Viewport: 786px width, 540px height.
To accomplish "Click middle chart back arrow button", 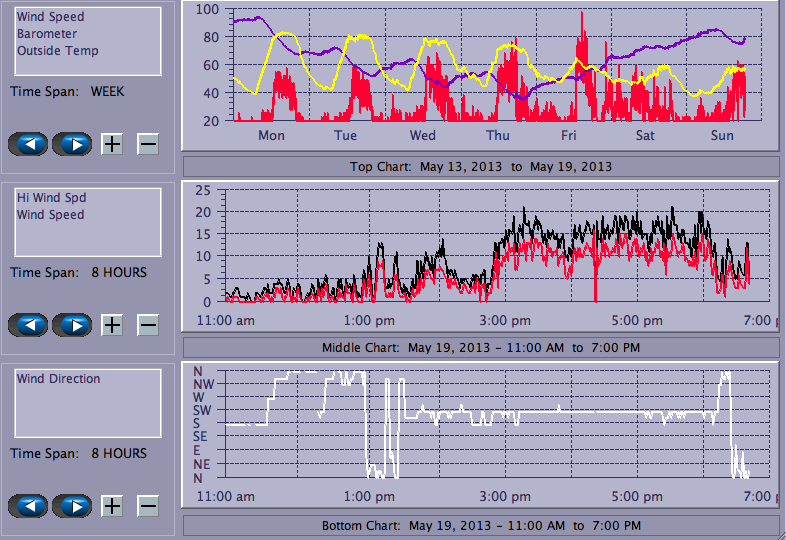I will click(28, 325).
